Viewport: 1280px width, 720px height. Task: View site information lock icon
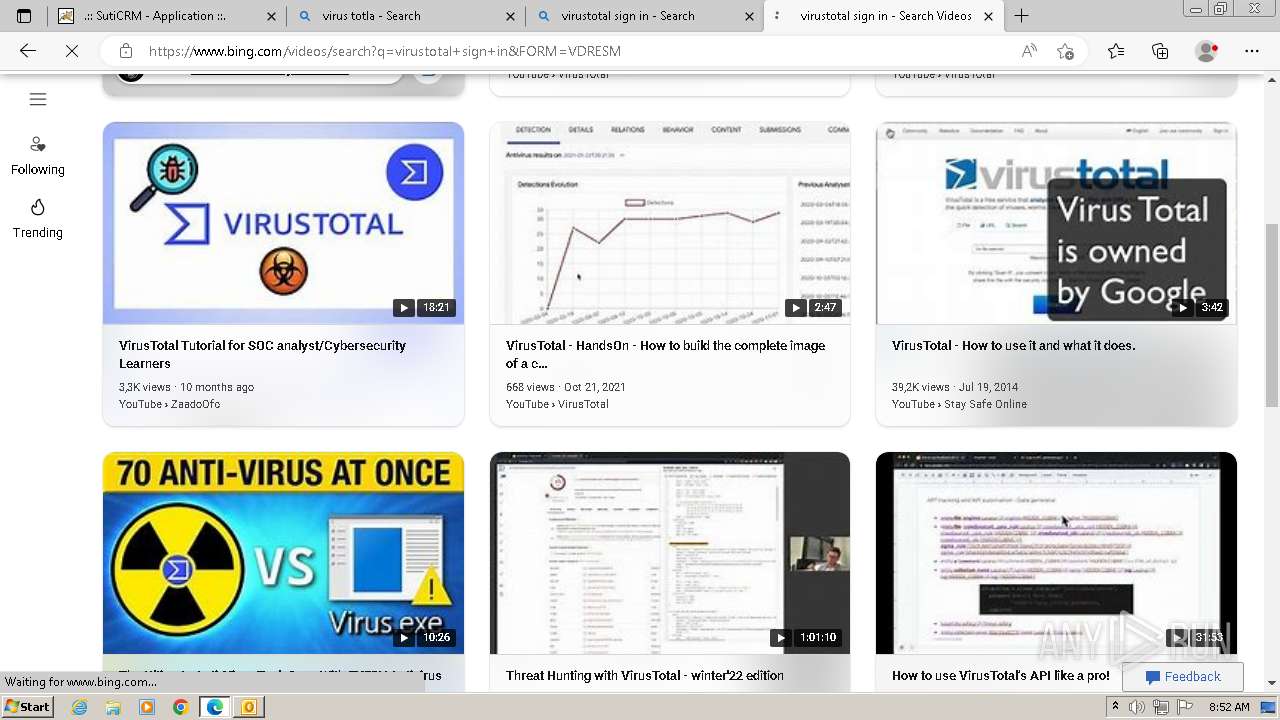coord(125,51)
